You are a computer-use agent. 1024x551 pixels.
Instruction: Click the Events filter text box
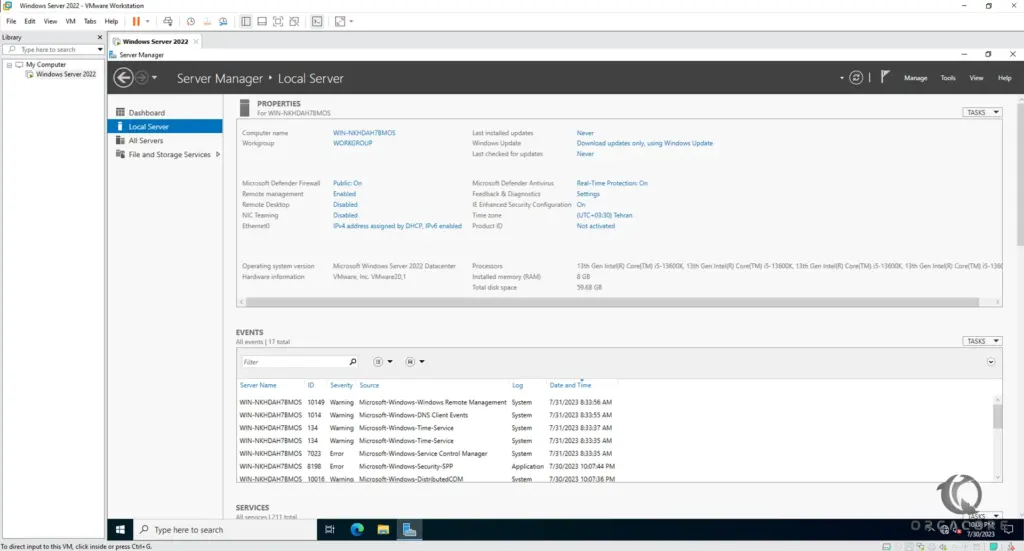click(x=294, y=362)
